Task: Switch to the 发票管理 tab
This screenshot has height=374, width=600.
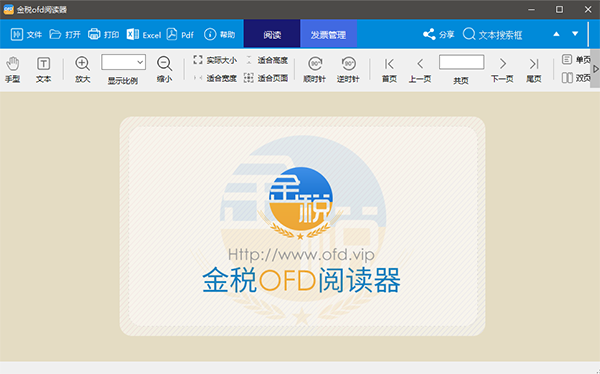Action: coord(328,35)
